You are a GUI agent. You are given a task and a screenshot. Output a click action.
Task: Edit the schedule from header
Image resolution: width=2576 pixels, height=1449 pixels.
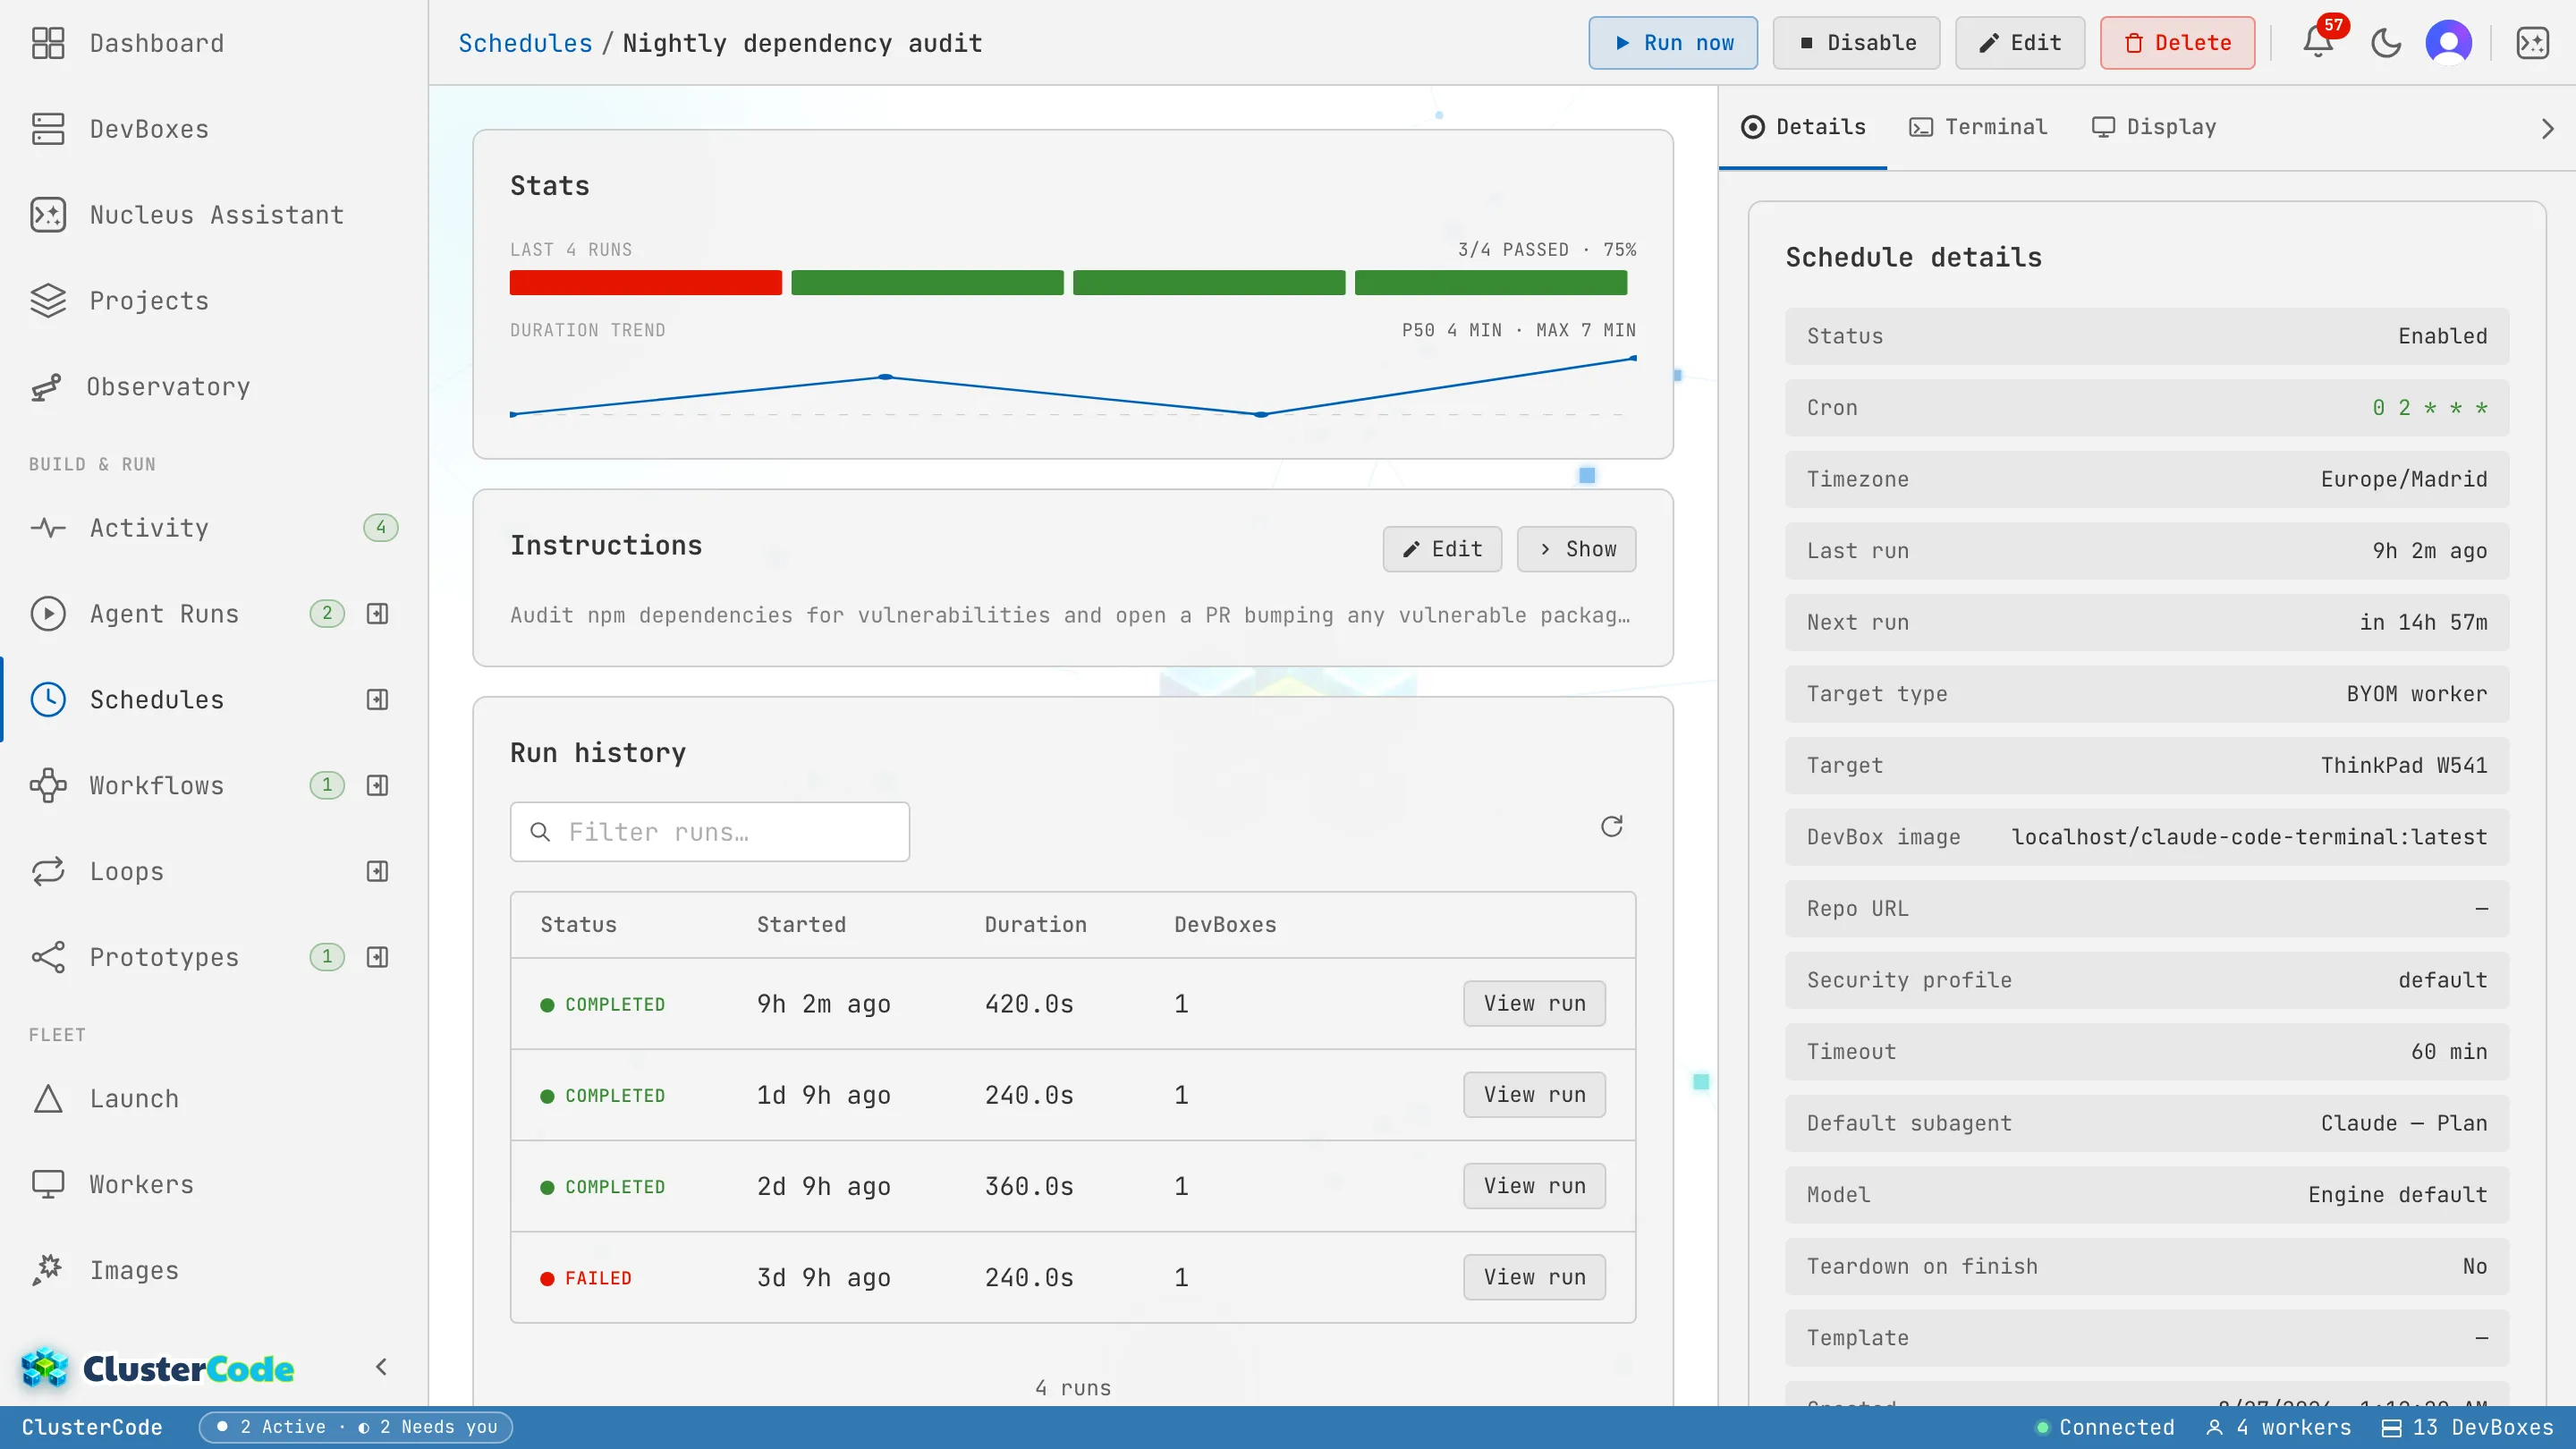(x=2020, y=43)
